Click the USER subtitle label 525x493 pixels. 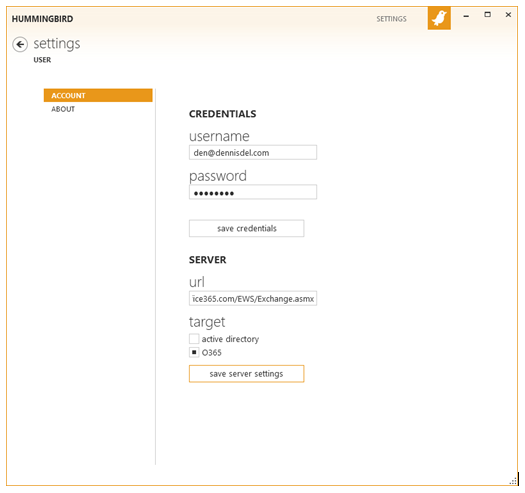click(42, 60)
